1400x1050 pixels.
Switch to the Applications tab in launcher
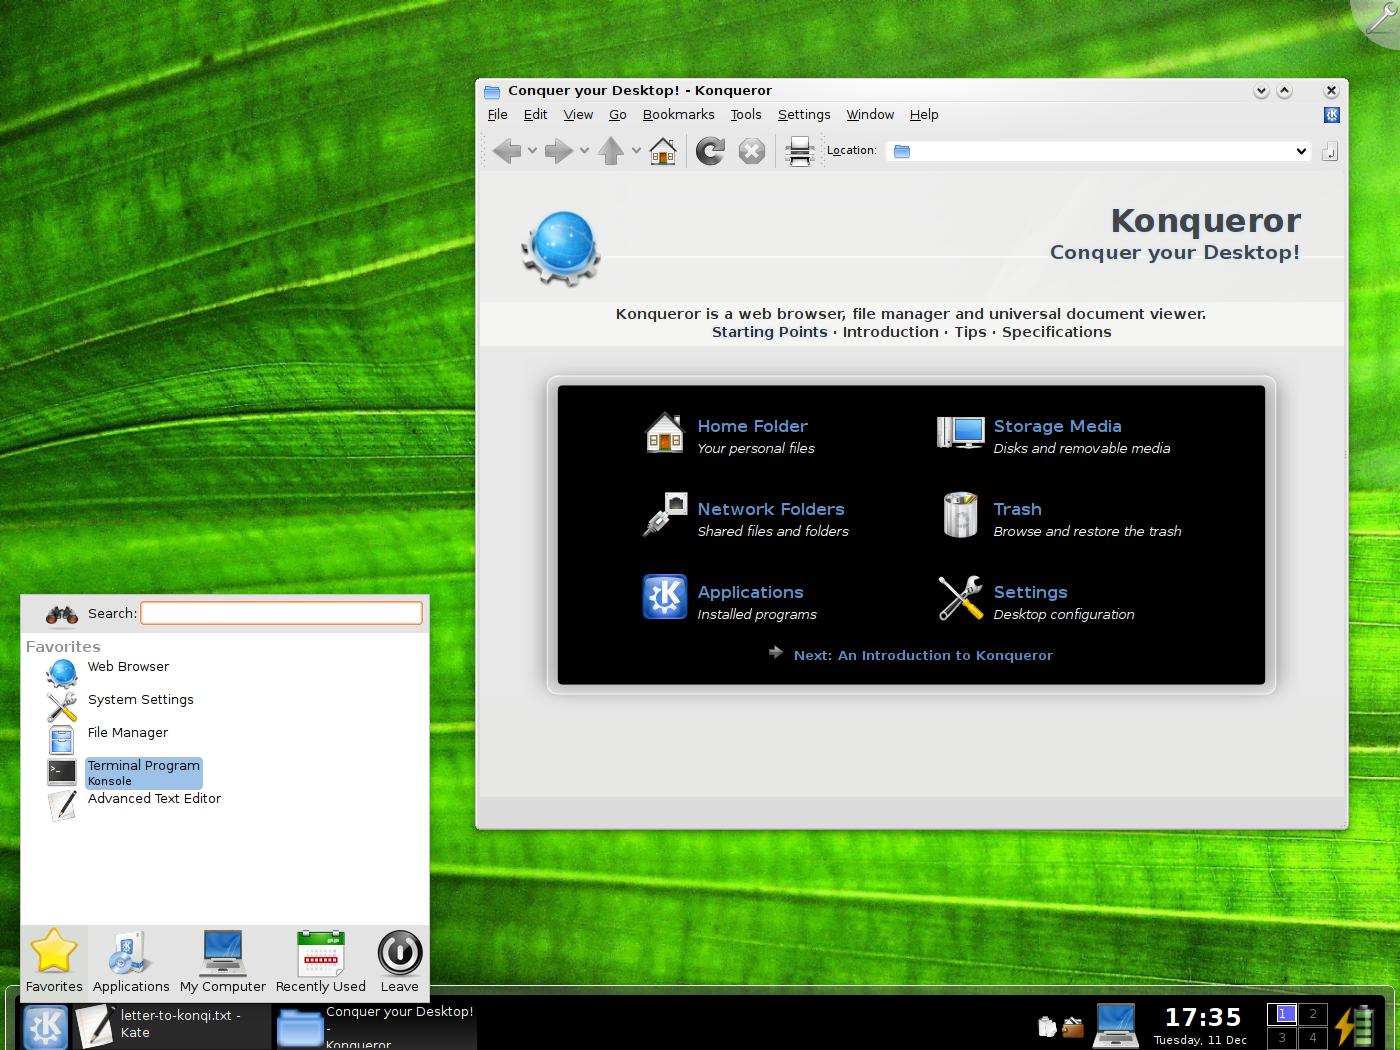131,960
